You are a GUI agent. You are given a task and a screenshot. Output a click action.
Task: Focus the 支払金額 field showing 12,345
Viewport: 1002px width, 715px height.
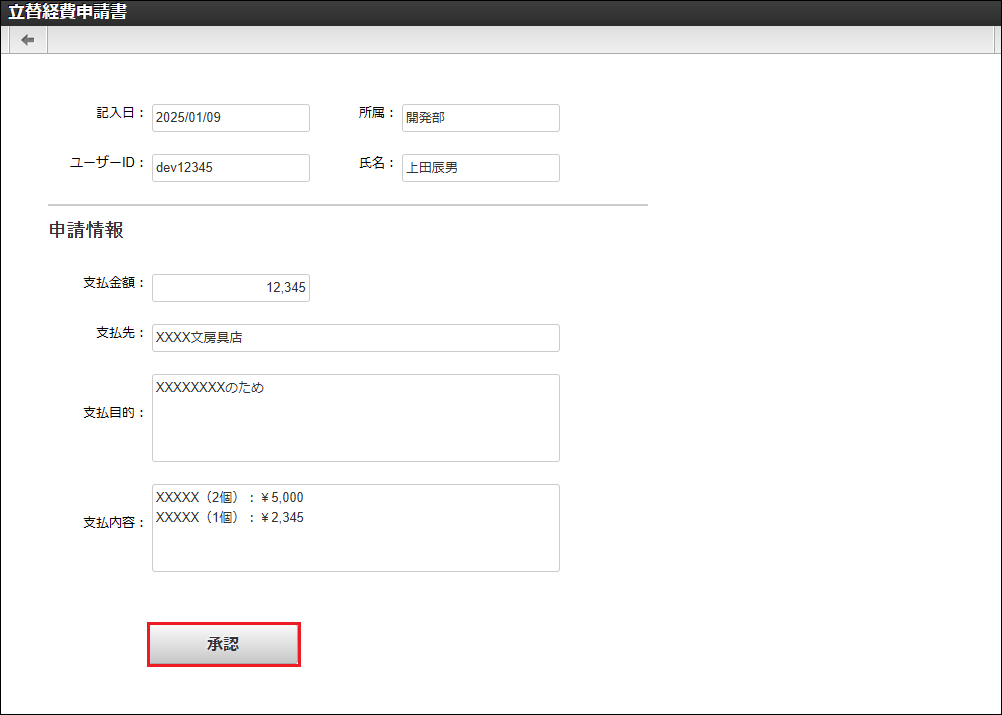click(230, 288)
